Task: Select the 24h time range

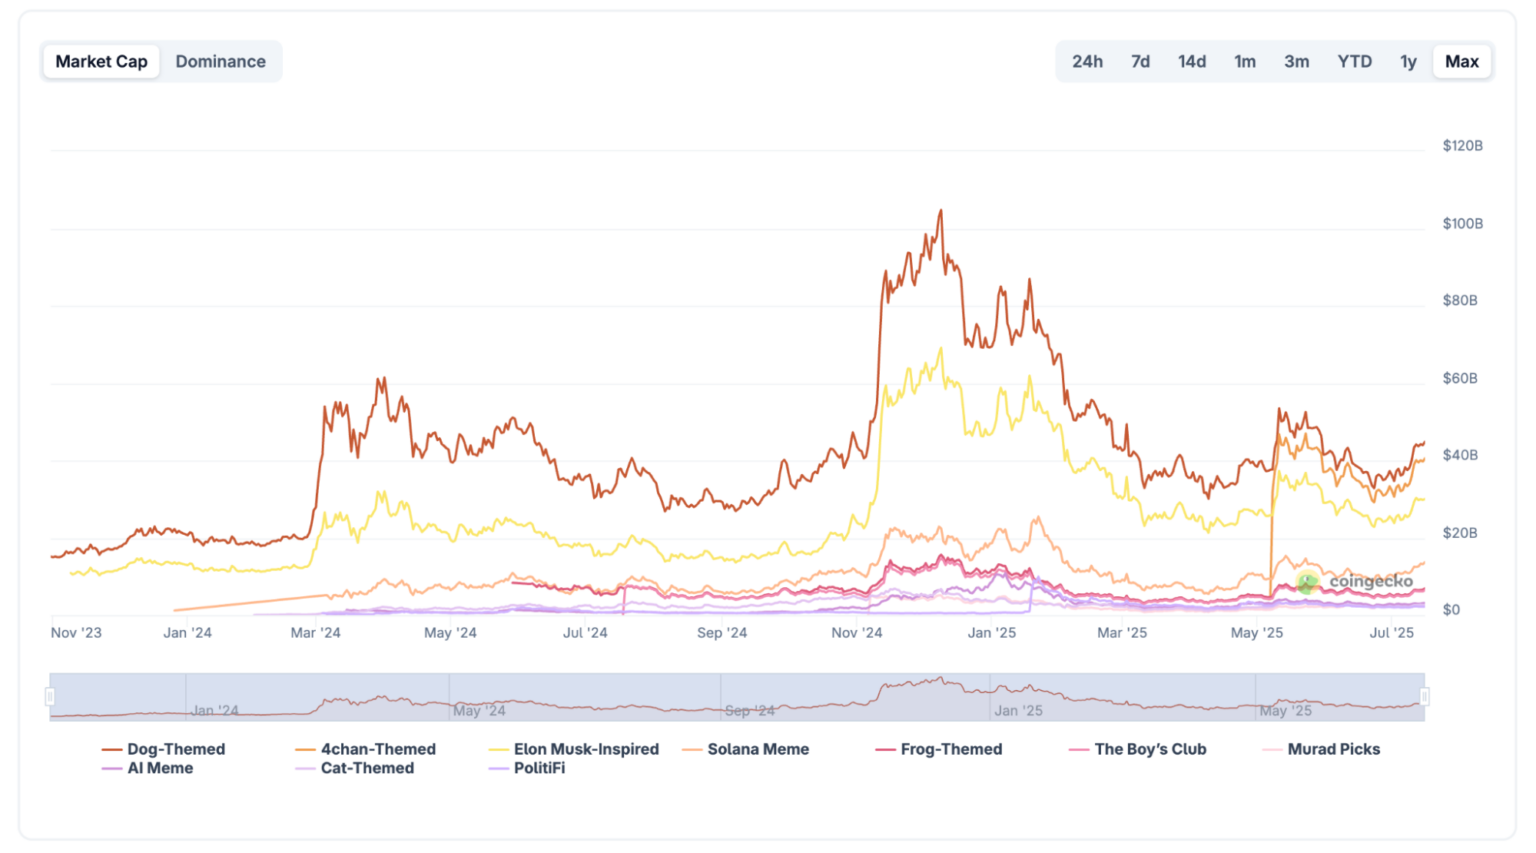Action: [1087, 61]
